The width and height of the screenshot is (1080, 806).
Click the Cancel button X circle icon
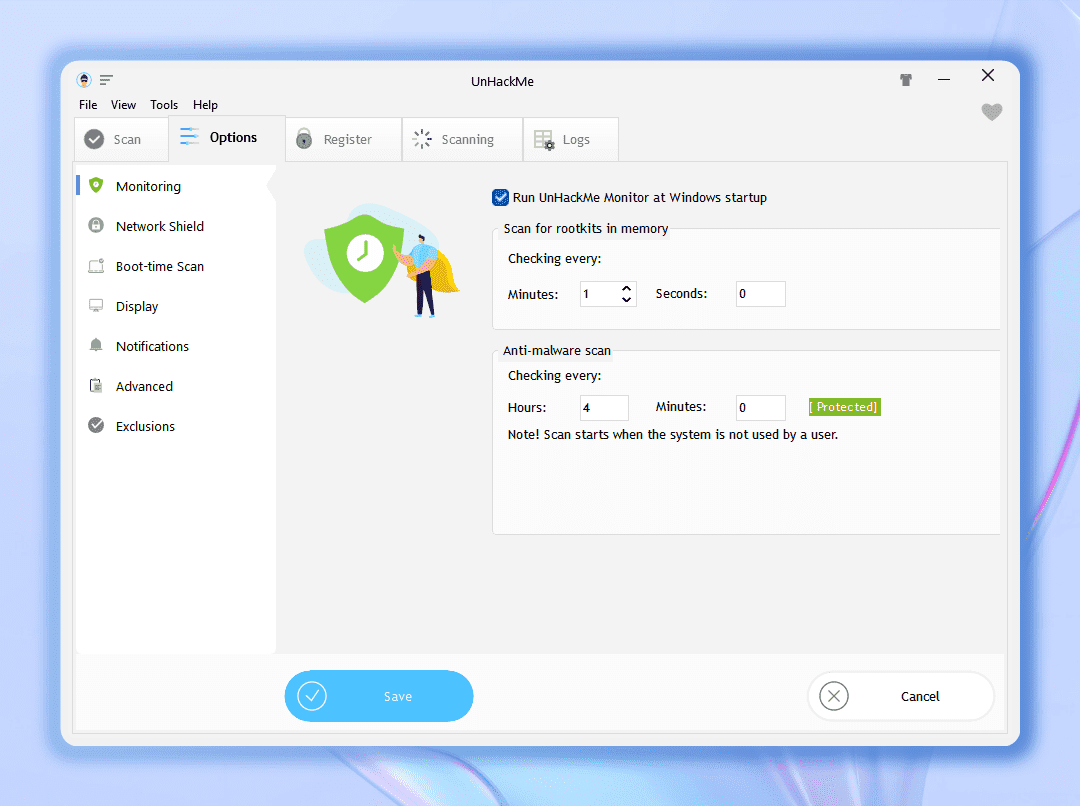click(833, 696)
